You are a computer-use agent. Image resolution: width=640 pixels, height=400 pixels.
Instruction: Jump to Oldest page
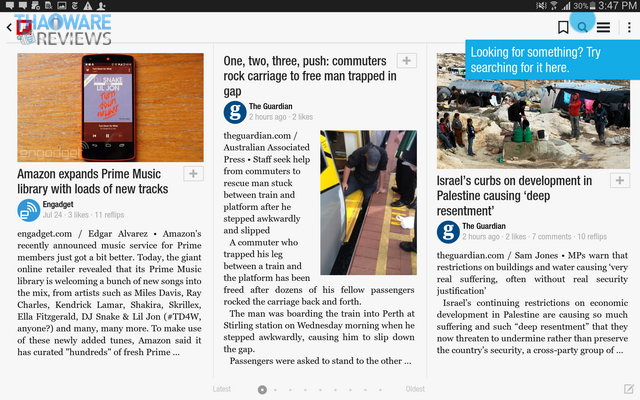(415, 389)
